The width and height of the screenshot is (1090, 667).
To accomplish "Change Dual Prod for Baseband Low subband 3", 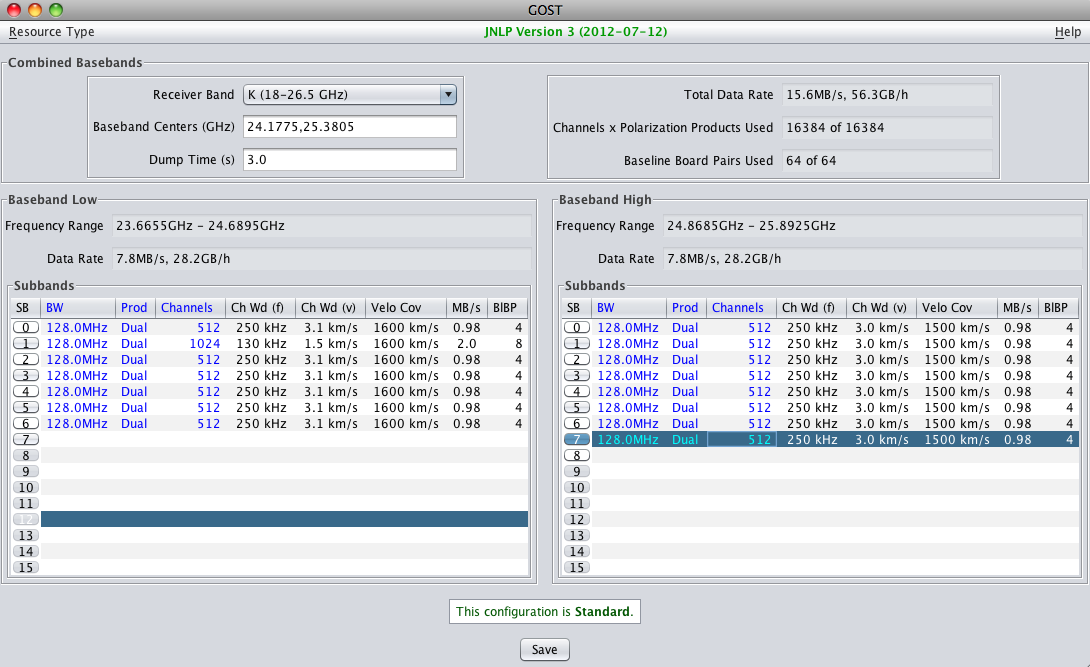I will pyautogui.click(x=134, y=375).
